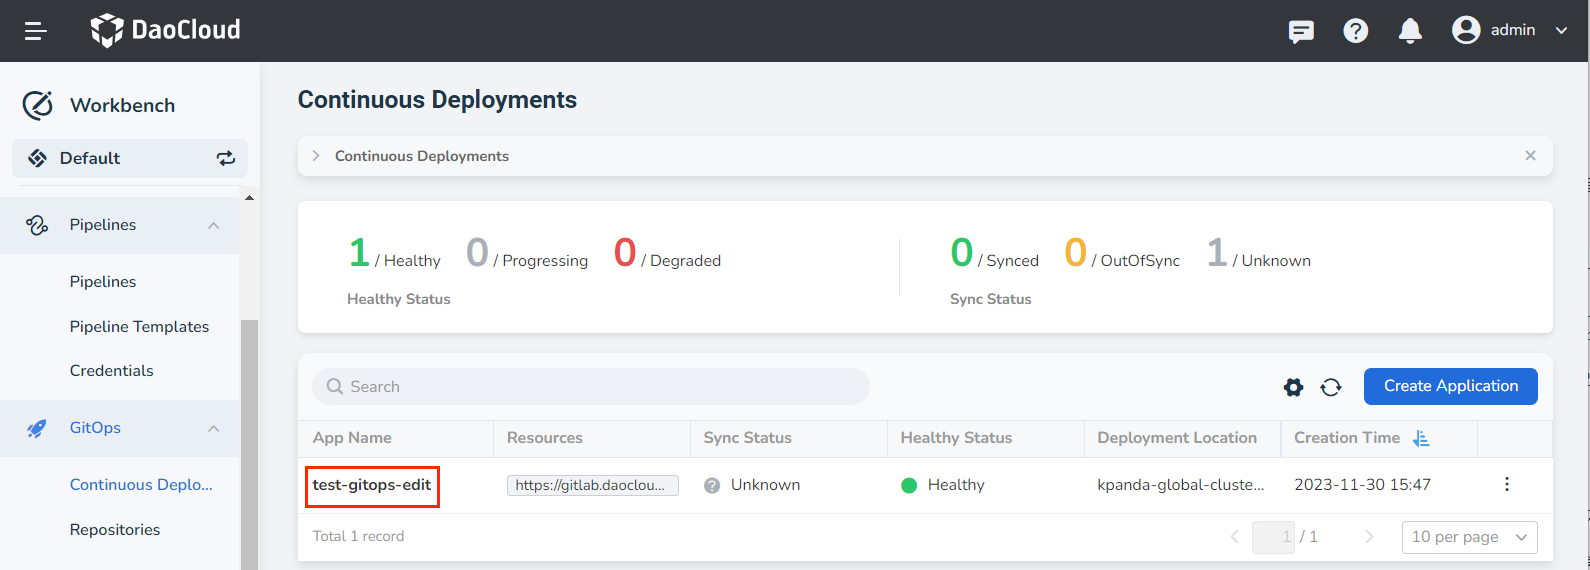This screenshot has width=1590, height=570.
Task: Open table column settings gear
Action: 1293,387
